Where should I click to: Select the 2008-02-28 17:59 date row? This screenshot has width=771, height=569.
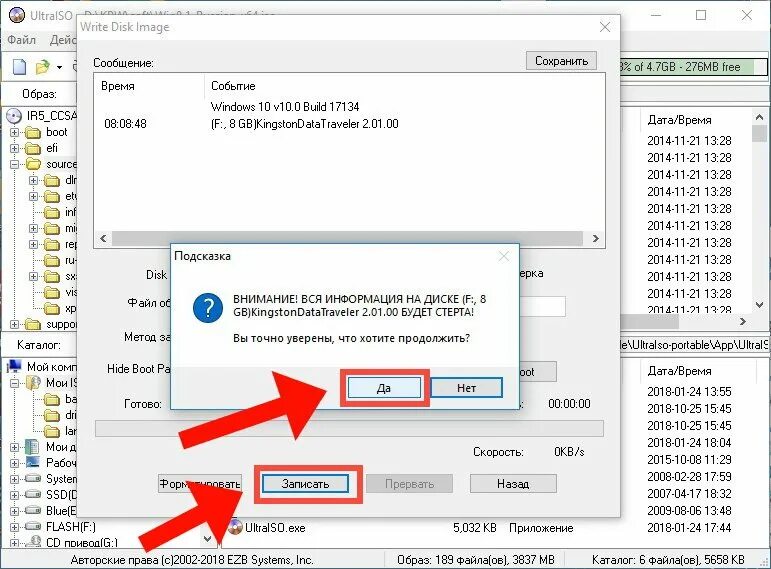coord(689,477)
